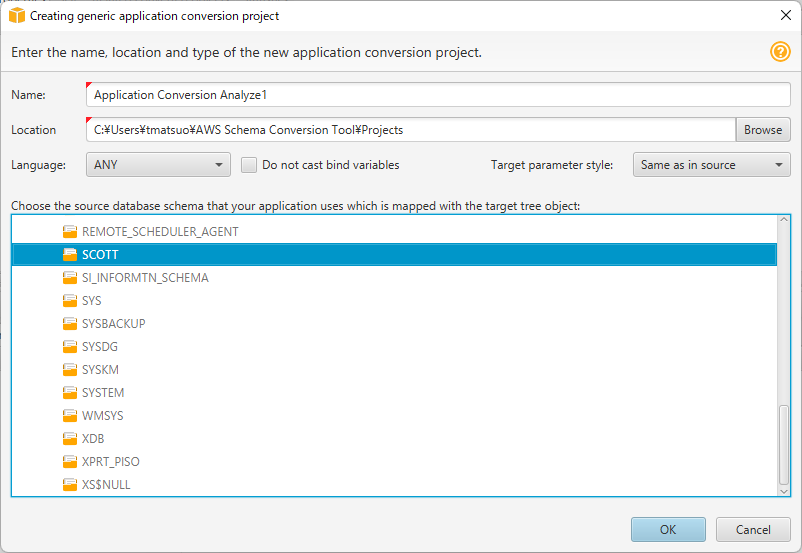802x553 pixels.
Task: Select XPRT_PISO in the schema list
Action: (110, 462)
